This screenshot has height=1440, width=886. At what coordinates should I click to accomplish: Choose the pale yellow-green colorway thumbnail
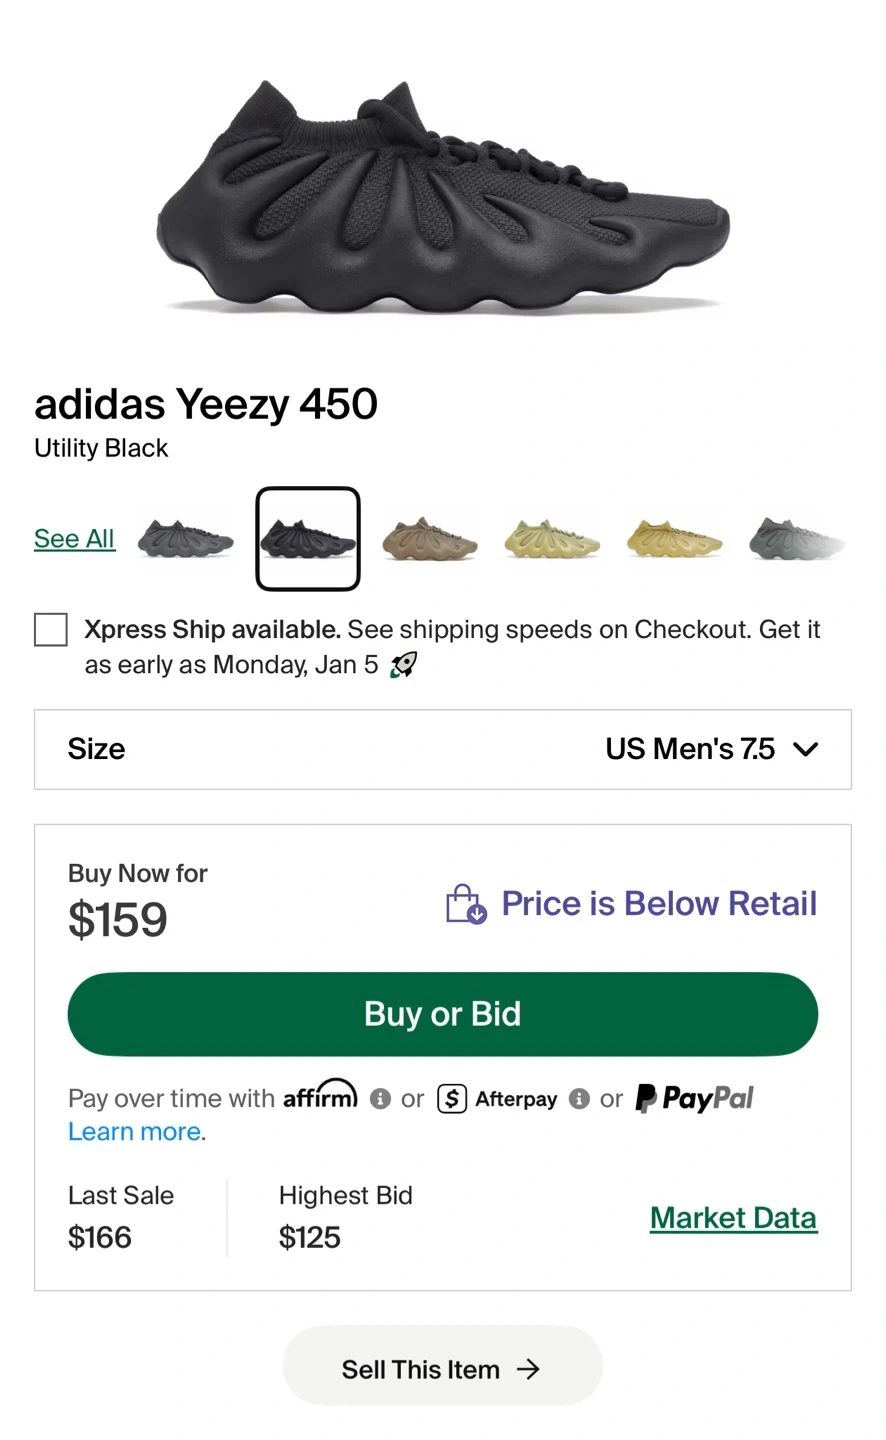552,538
